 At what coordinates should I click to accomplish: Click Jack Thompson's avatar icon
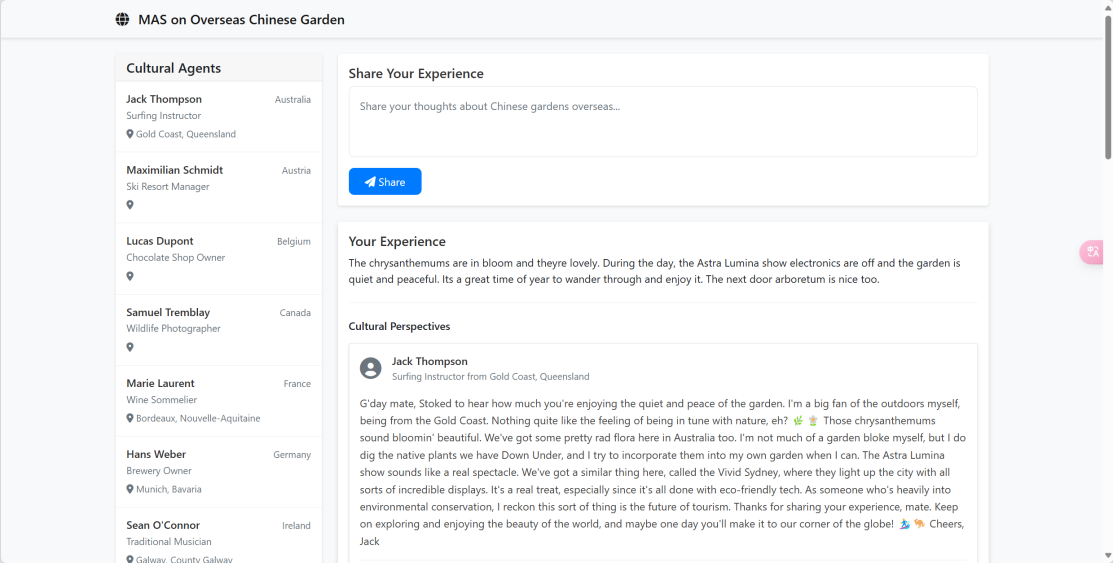point(370,368)
